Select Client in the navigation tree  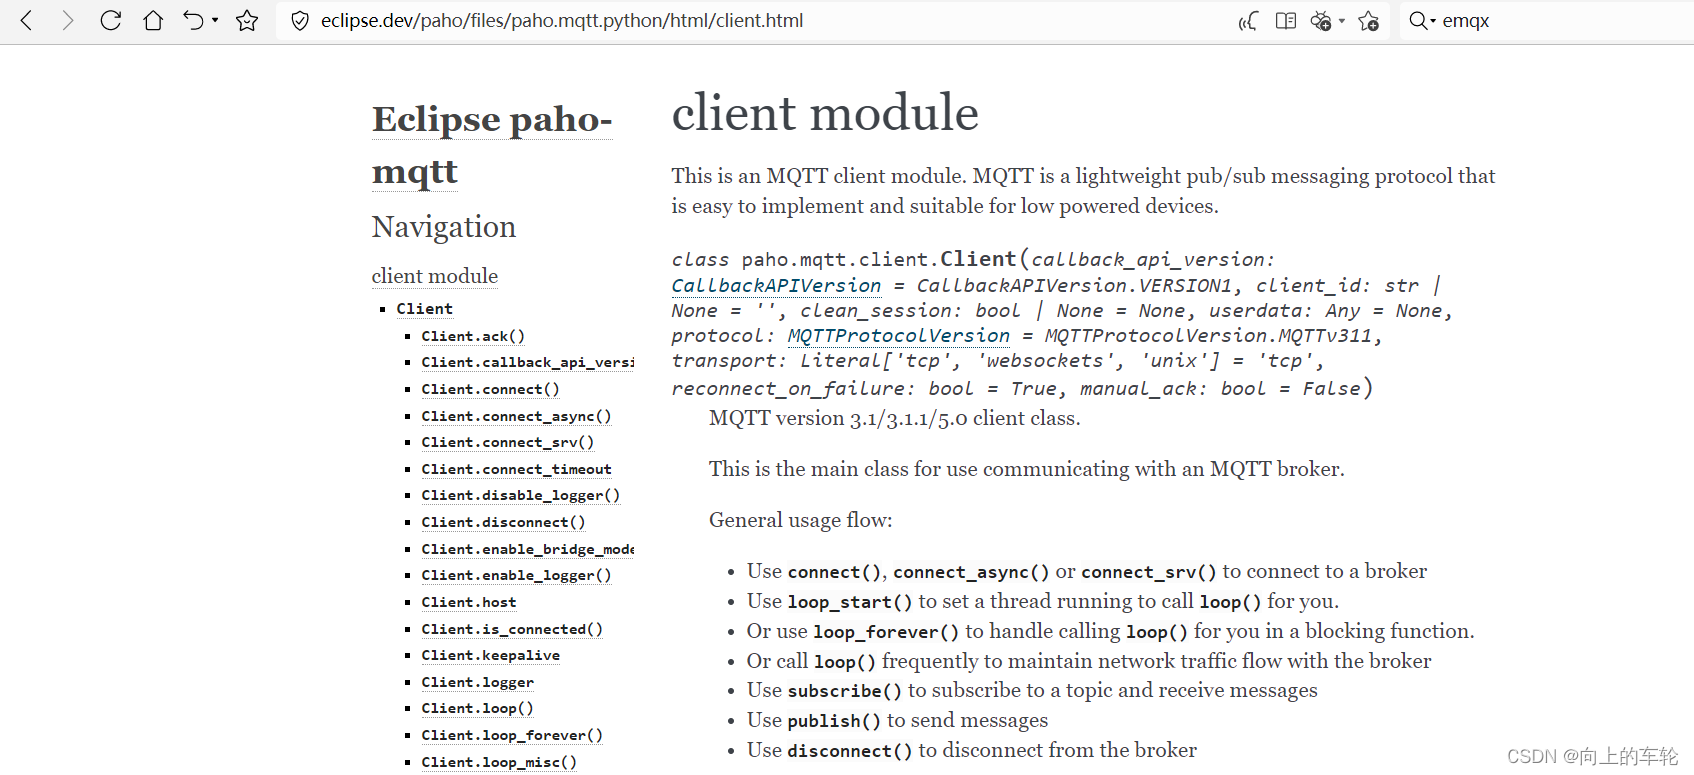425,309
